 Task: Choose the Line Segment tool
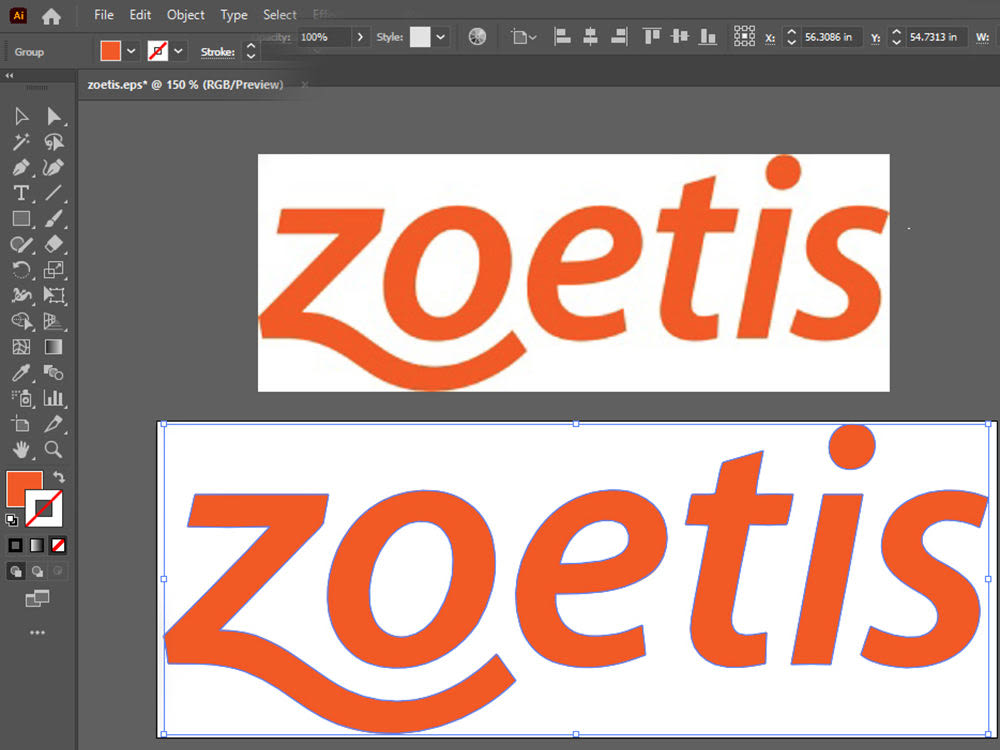[54, 193]
